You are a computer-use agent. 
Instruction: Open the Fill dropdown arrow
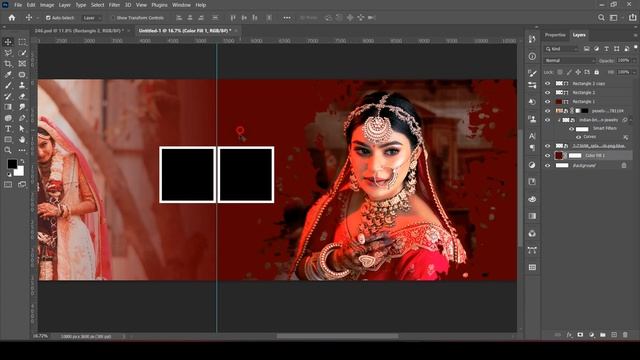point(634,72)
